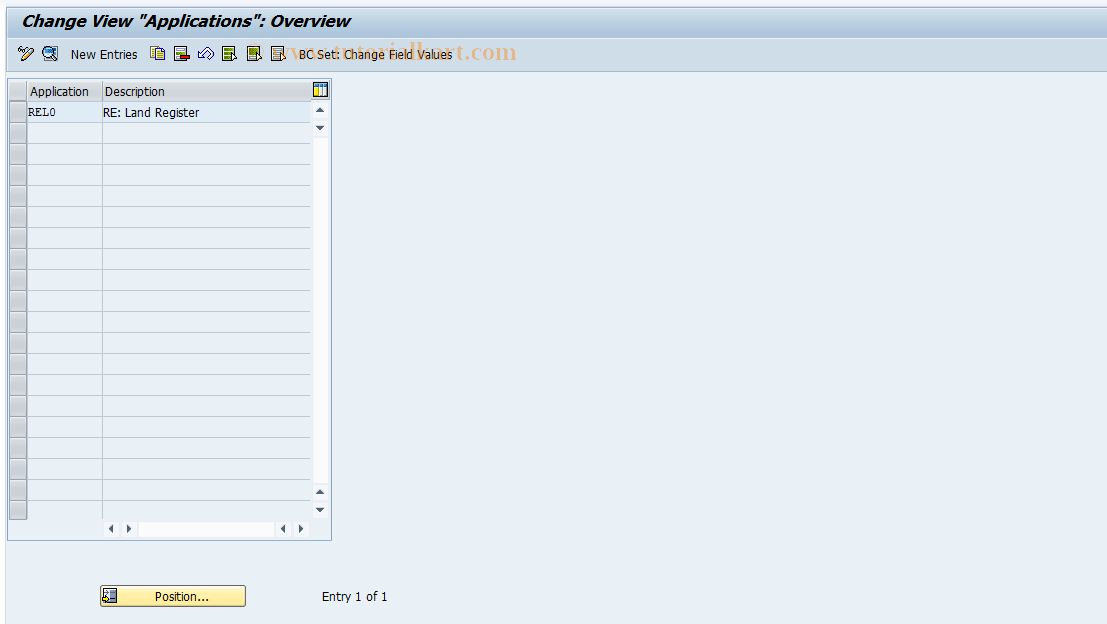Click the Position... button
Image resolution: width=1107 pixels, height=624 pixels.
tap(173, 596)
